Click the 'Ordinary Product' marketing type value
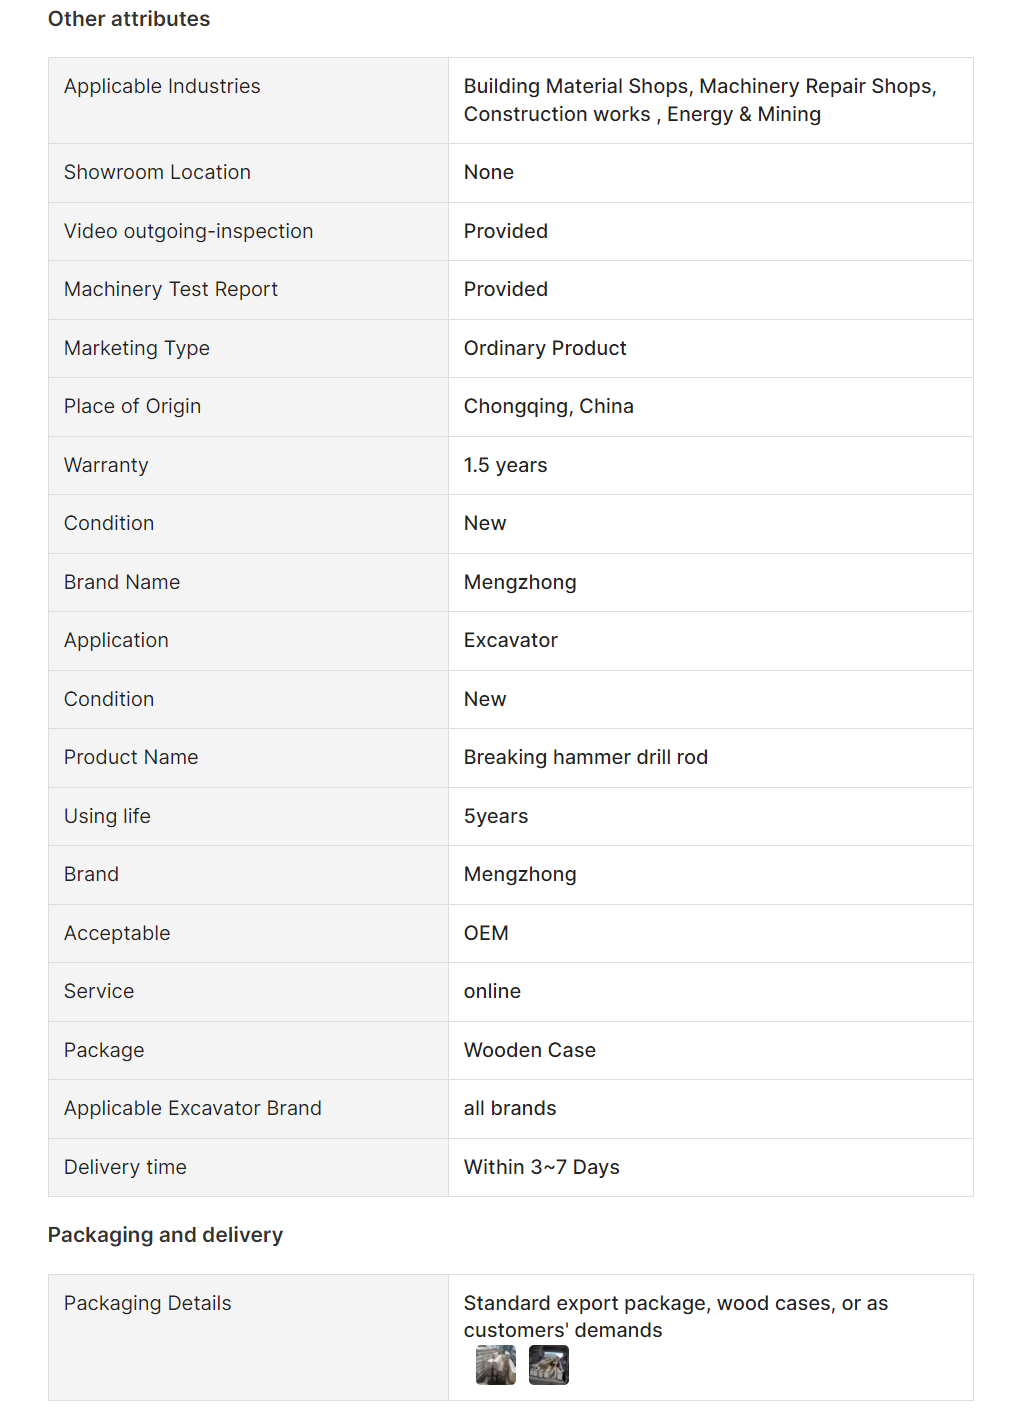Viewport: 1028px width, 1428px height. tap(544, 348)
